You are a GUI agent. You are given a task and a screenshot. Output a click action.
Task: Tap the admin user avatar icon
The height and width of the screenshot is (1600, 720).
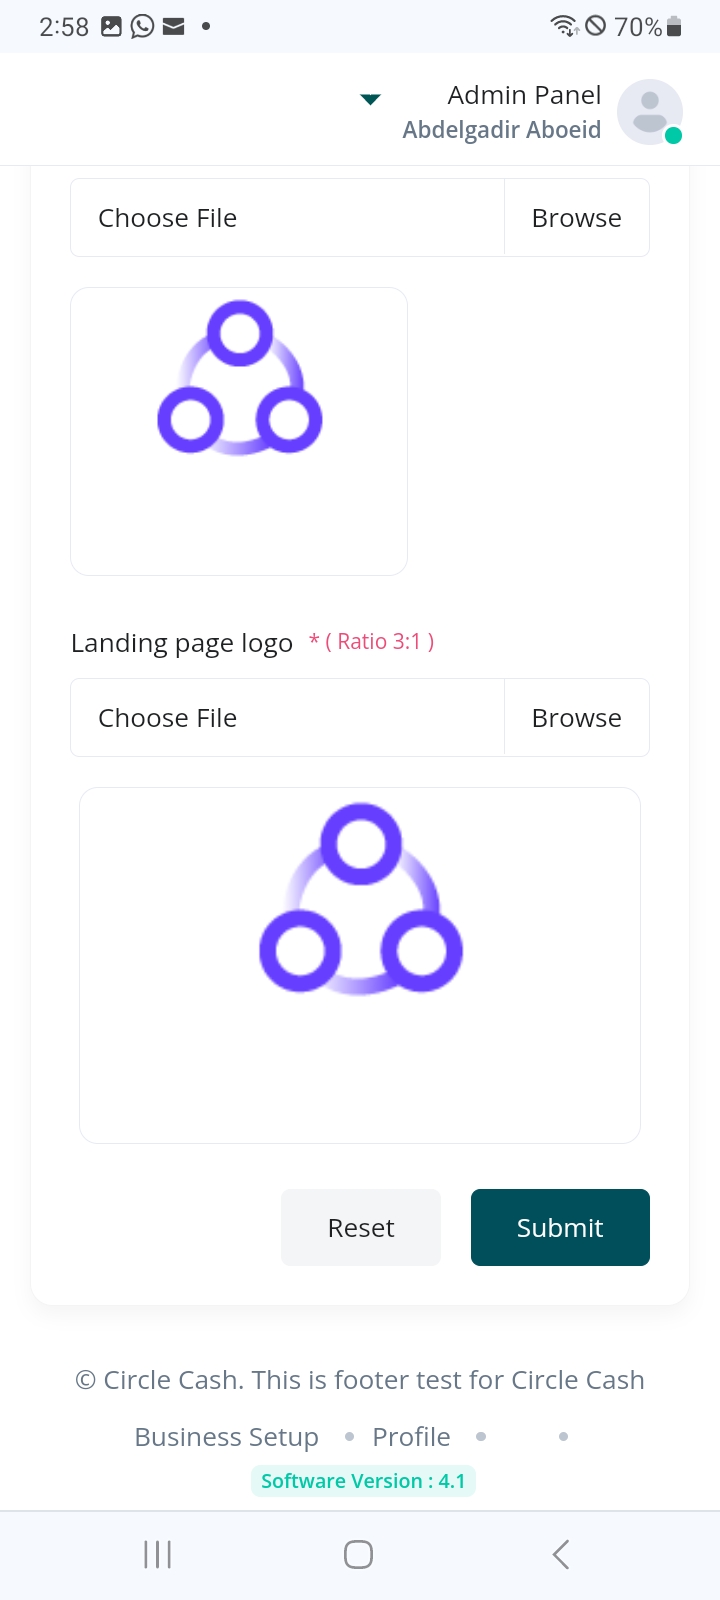point(649,111)
